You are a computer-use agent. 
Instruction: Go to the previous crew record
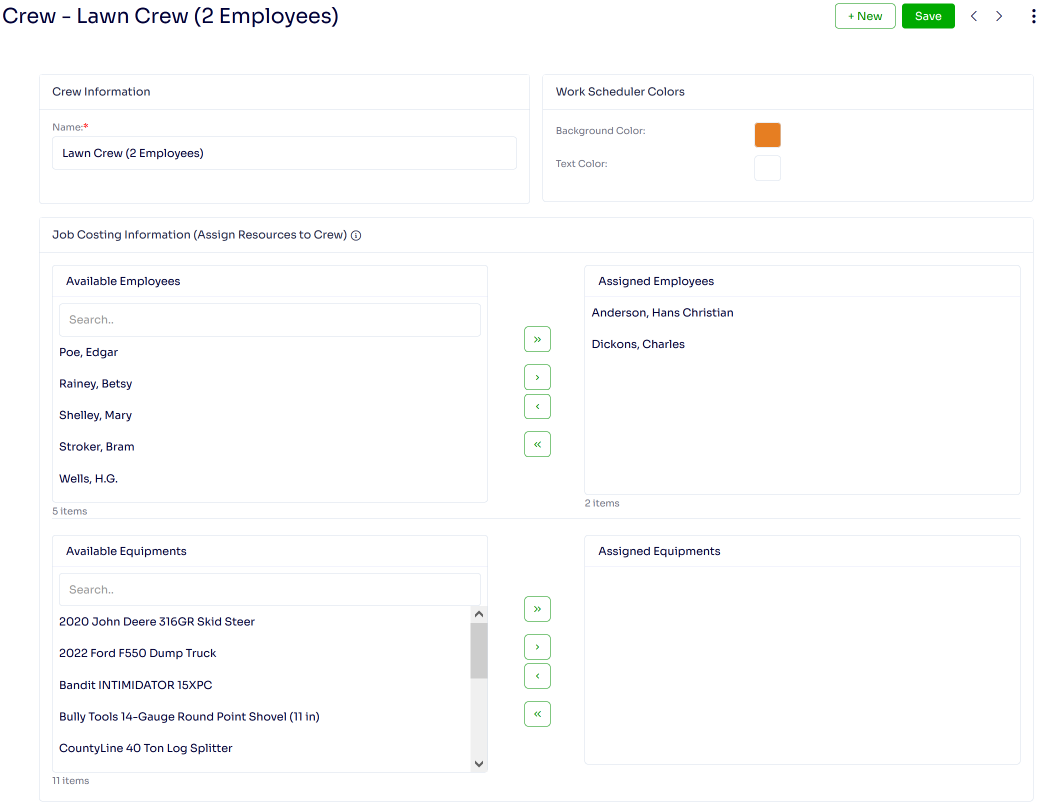[x=974, y=16]
